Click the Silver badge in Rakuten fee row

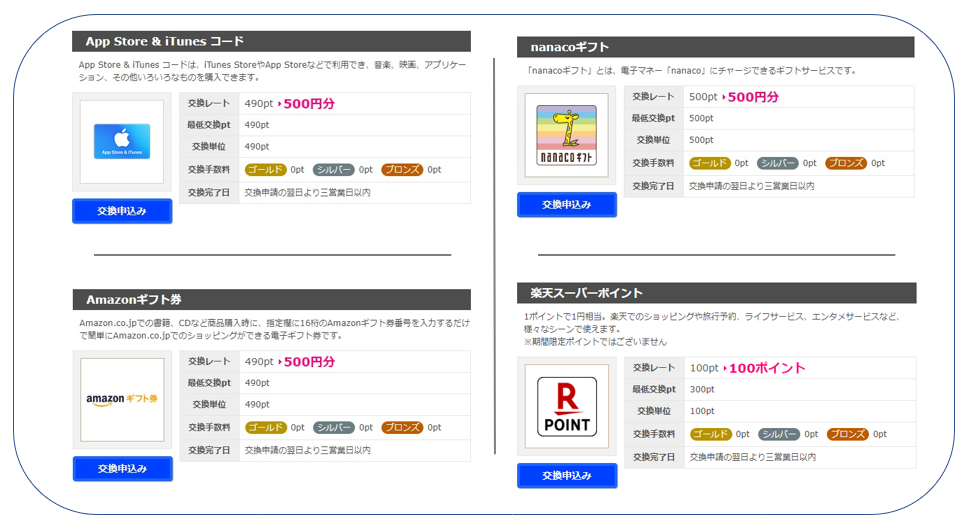tap(779, 434)
